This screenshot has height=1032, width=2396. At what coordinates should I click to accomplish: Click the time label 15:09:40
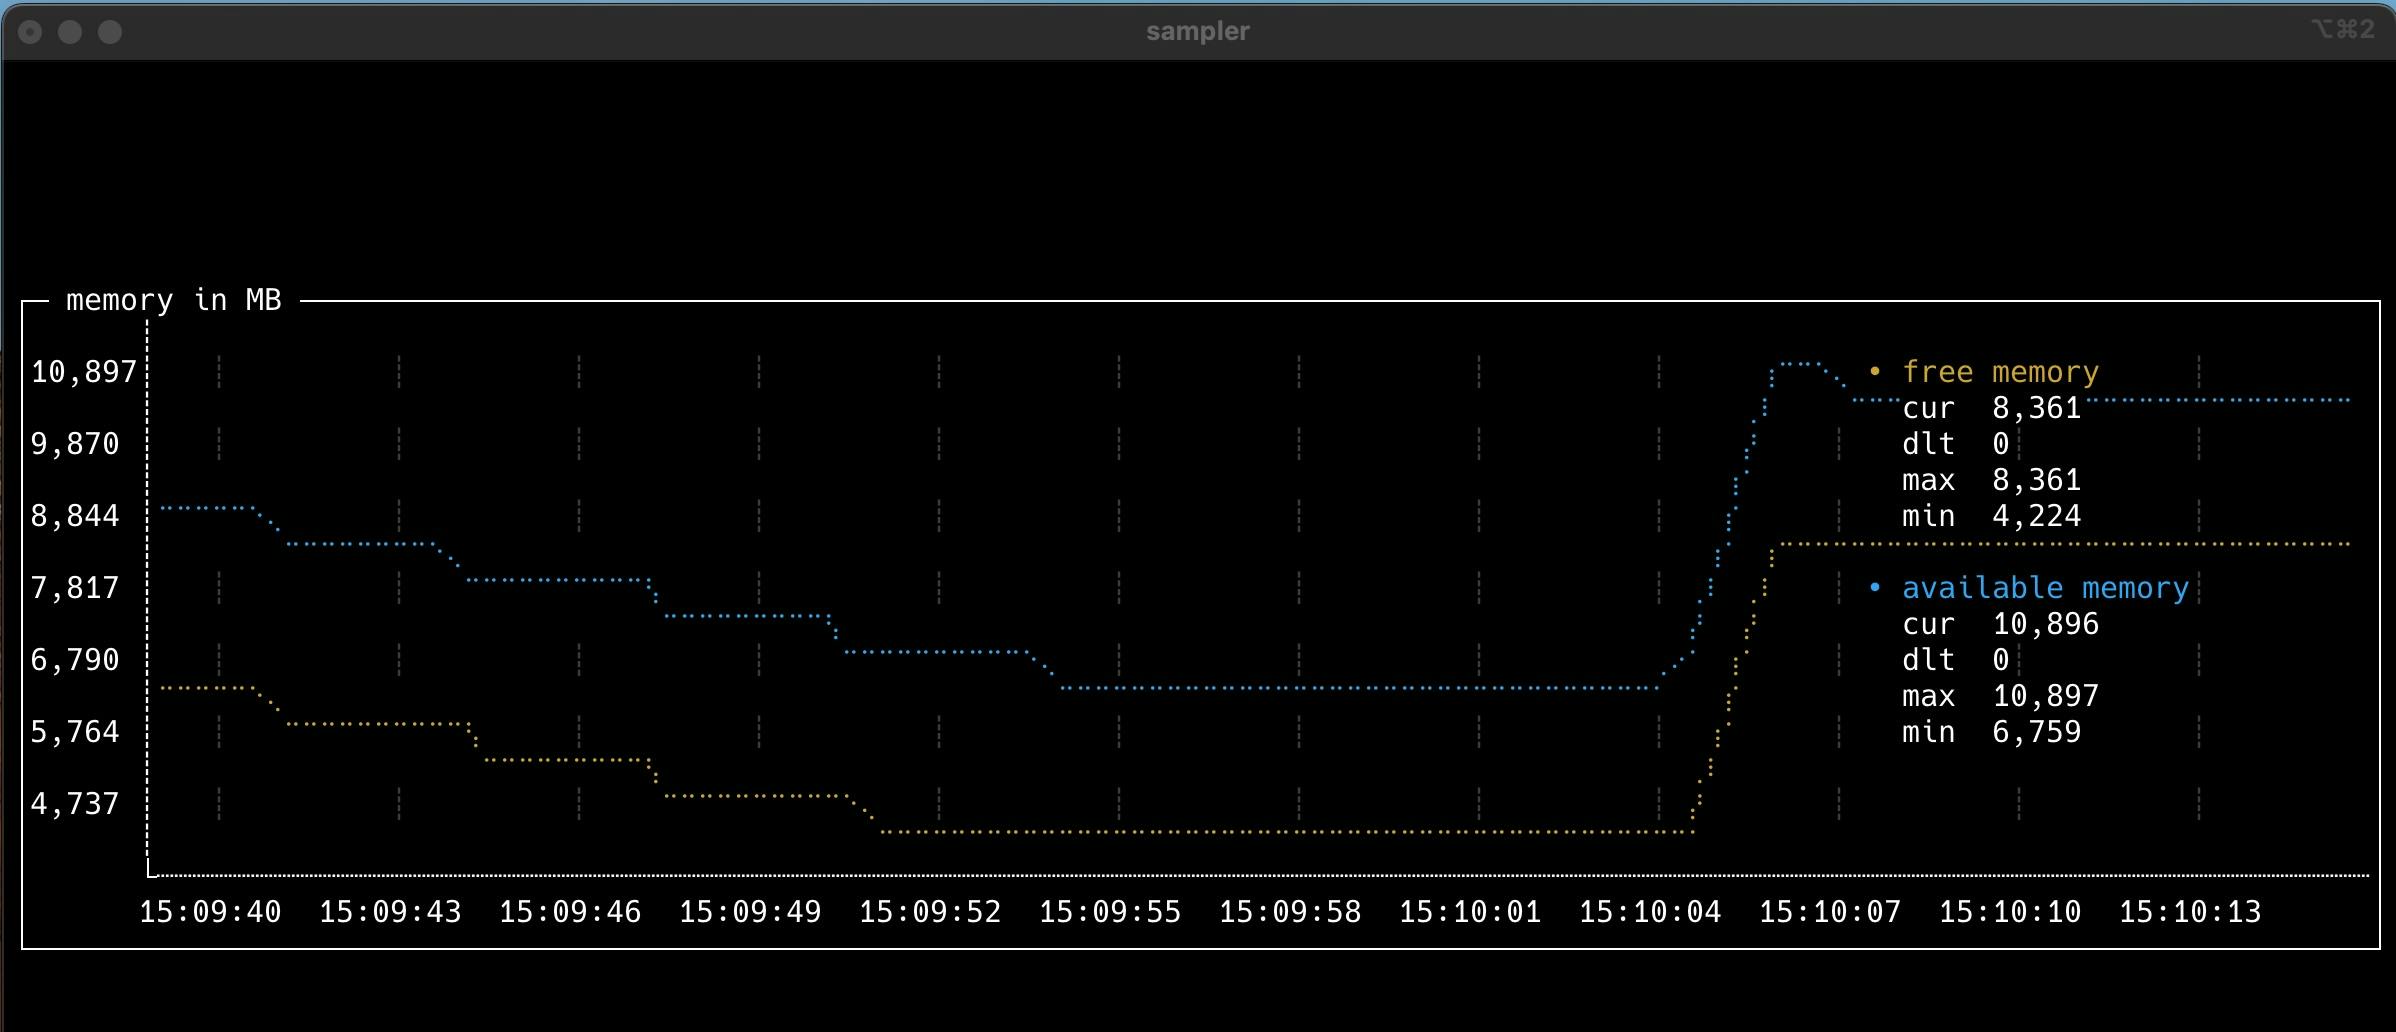(x=210, y=912)
